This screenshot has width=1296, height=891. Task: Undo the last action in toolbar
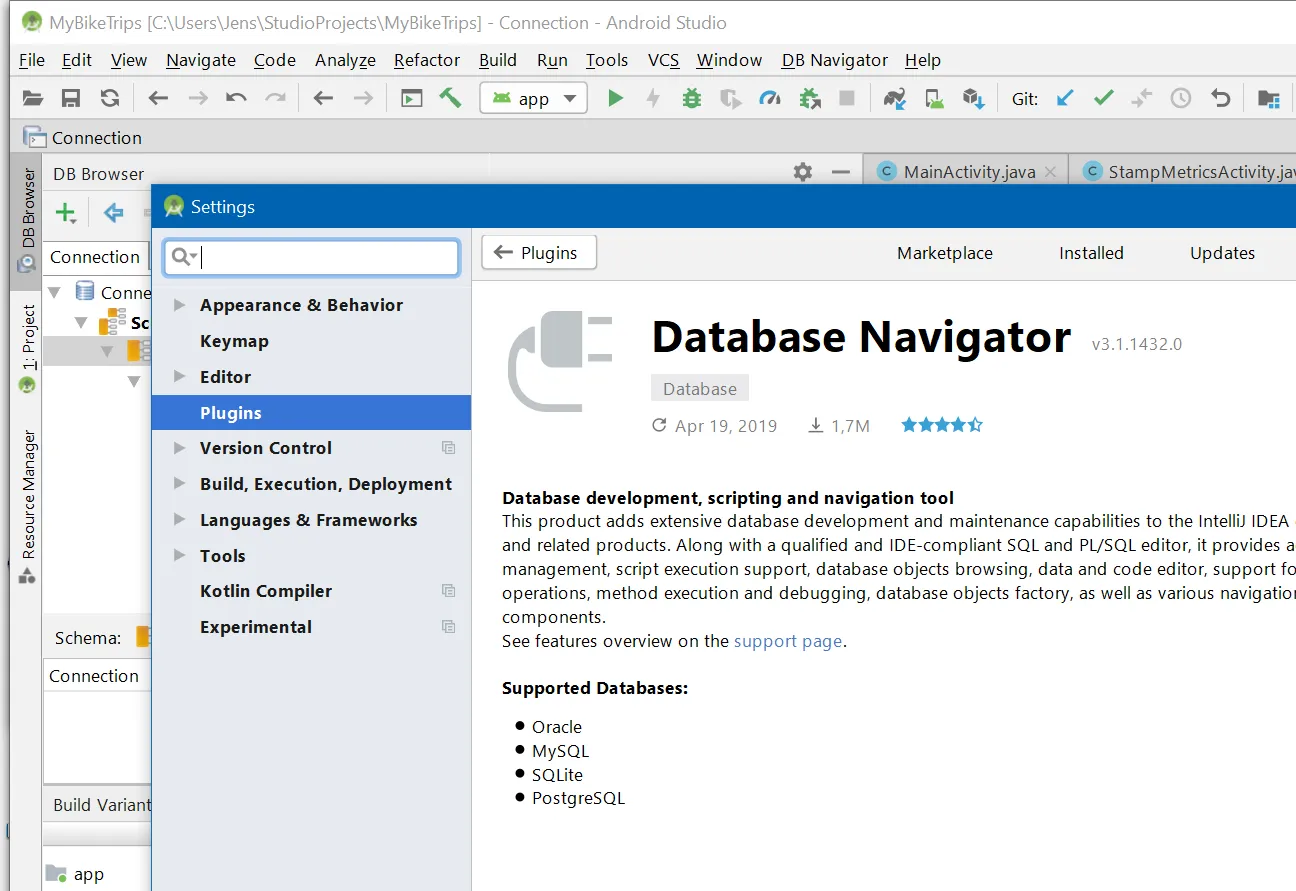236,98
